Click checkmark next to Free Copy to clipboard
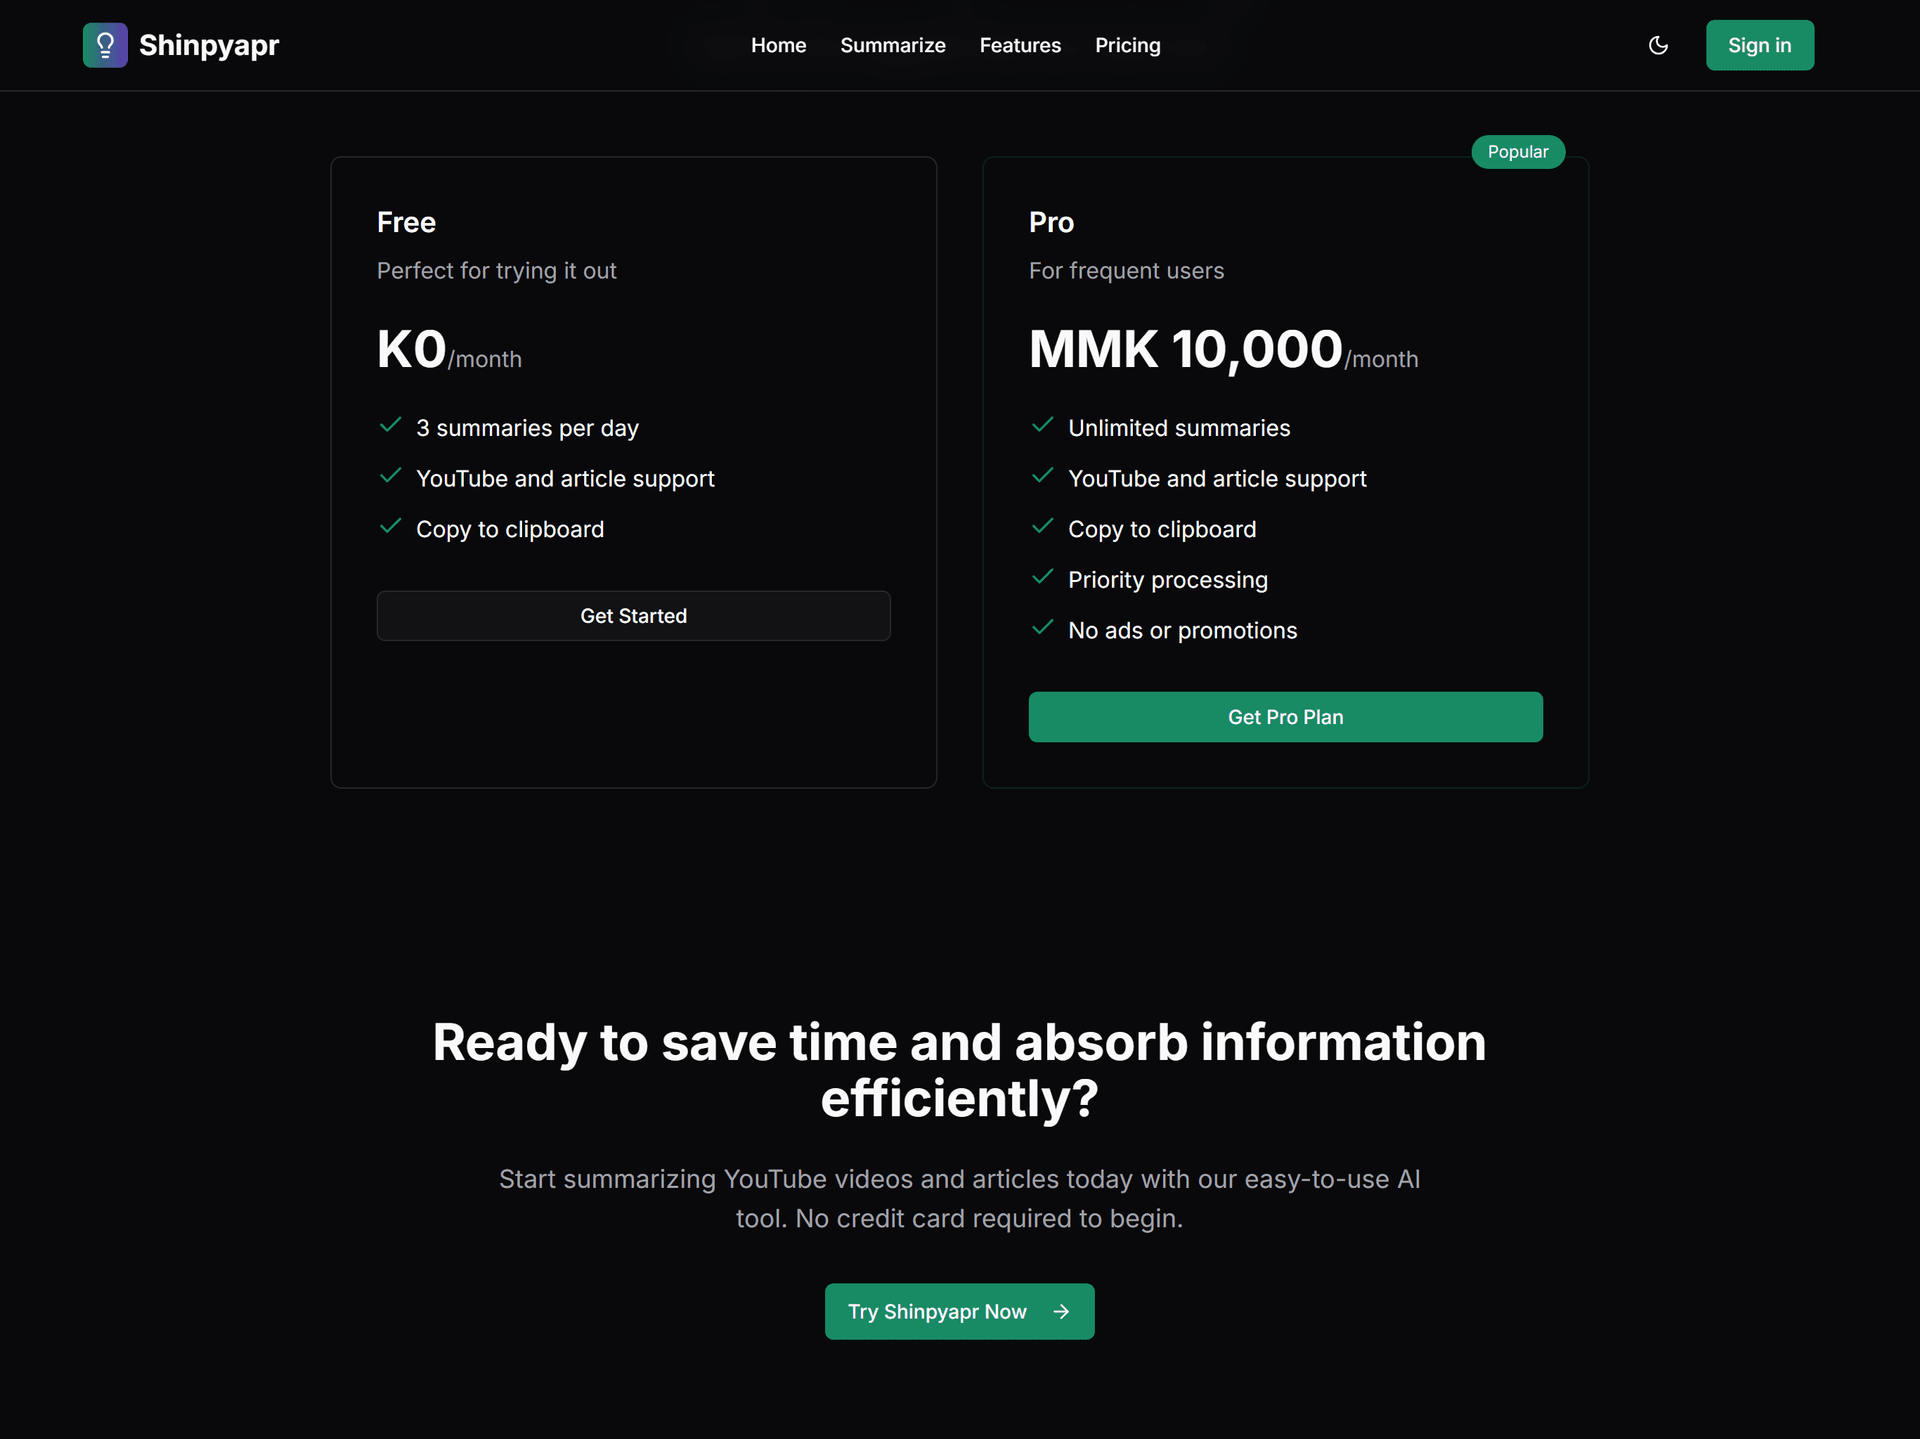 click(391, 527)
